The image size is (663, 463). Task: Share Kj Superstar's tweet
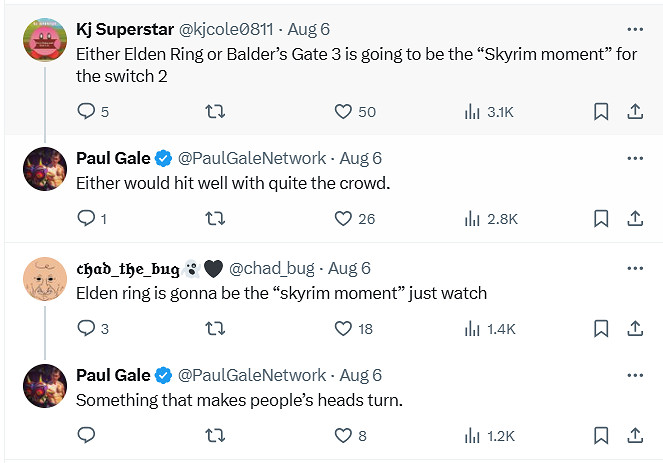coord(634,111)
